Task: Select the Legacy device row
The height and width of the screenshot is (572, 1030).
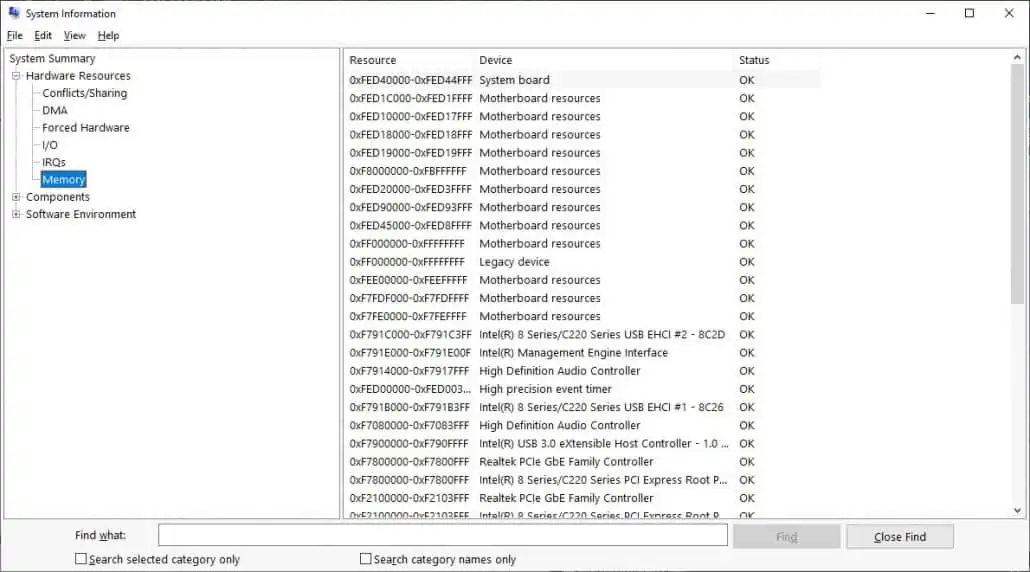Action: pos(583,262)
